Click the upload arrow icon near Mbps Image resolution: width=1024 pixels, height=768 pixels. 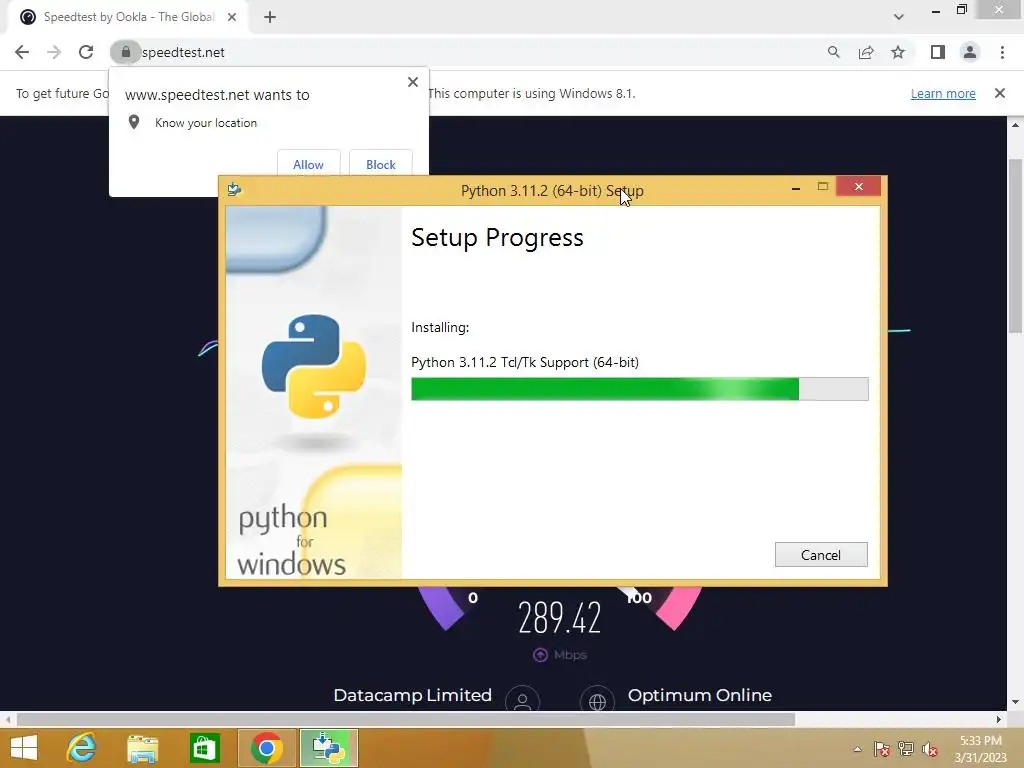click(540, 654)
